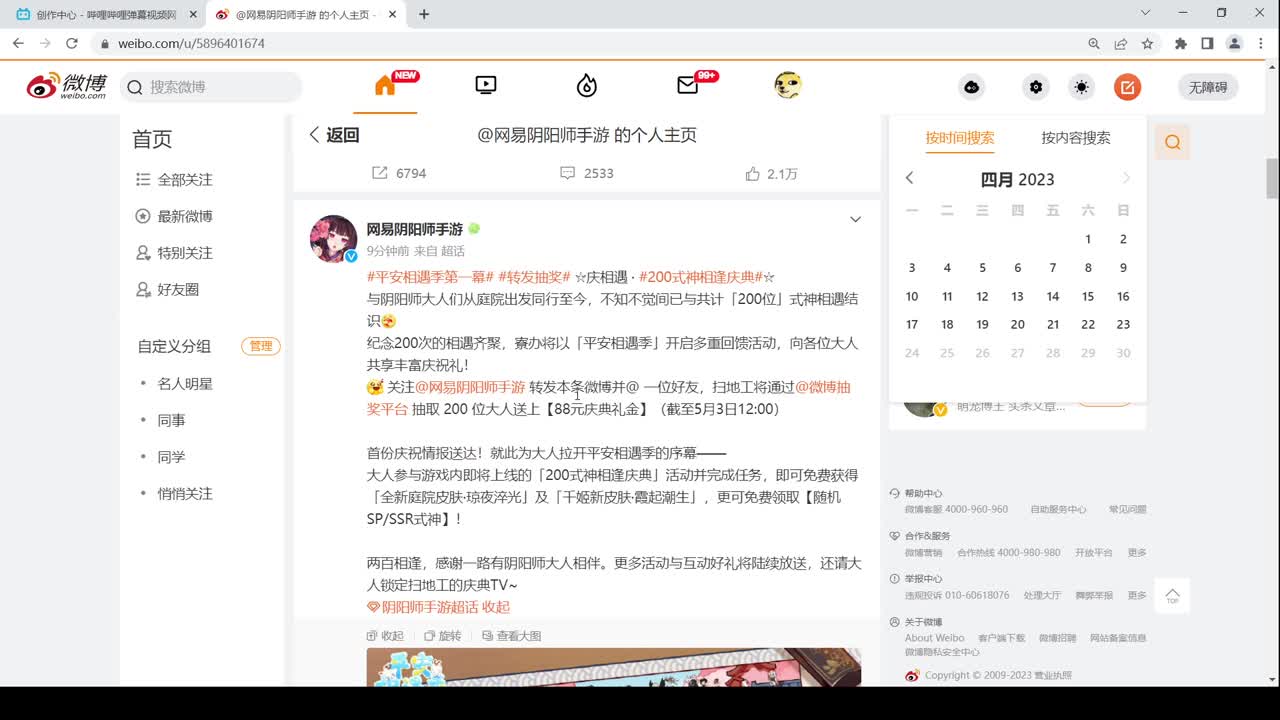Click the 管理 button for custom groups

(261, 346)
